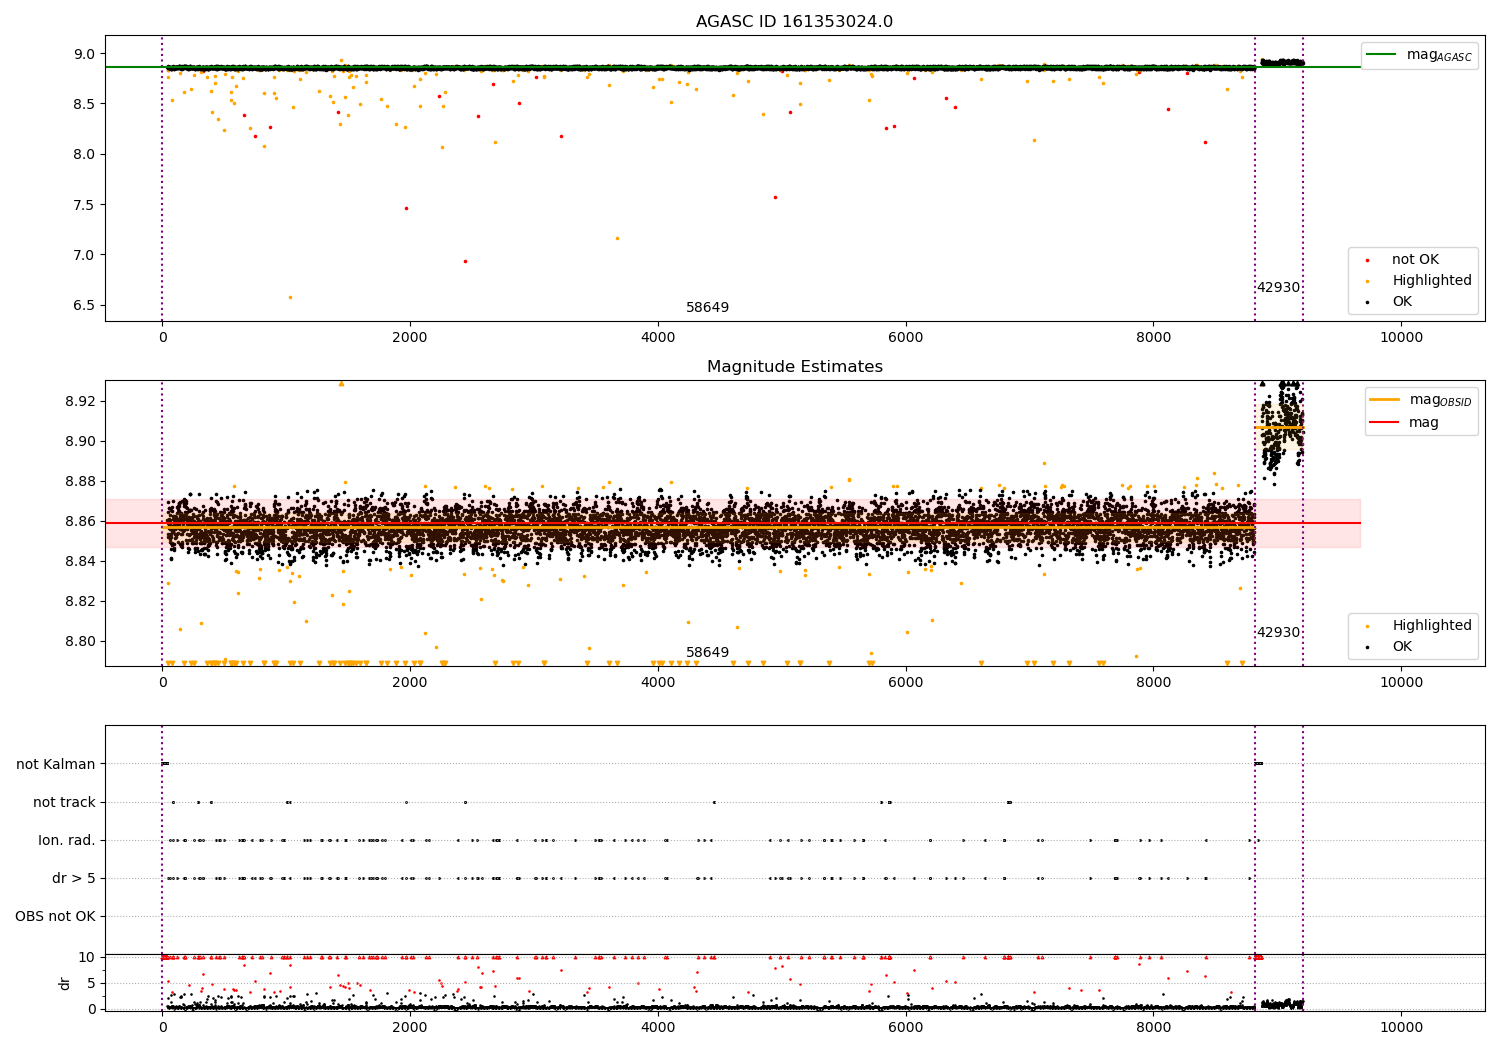Click 'Highlighted' legend entry in Magnitude Estimates plot
1500x1050 pixels.
point(1432,626)
